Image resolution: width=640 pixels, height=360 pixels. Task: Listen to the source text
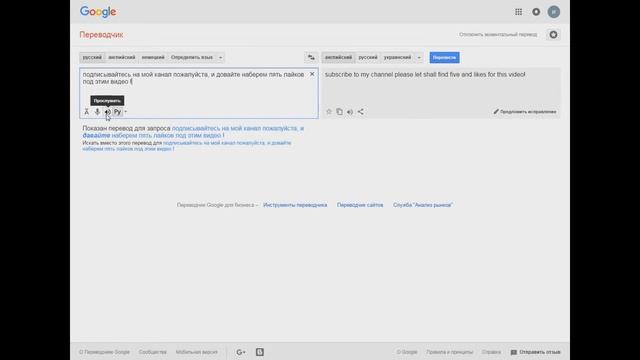click(x=107, y=111)
